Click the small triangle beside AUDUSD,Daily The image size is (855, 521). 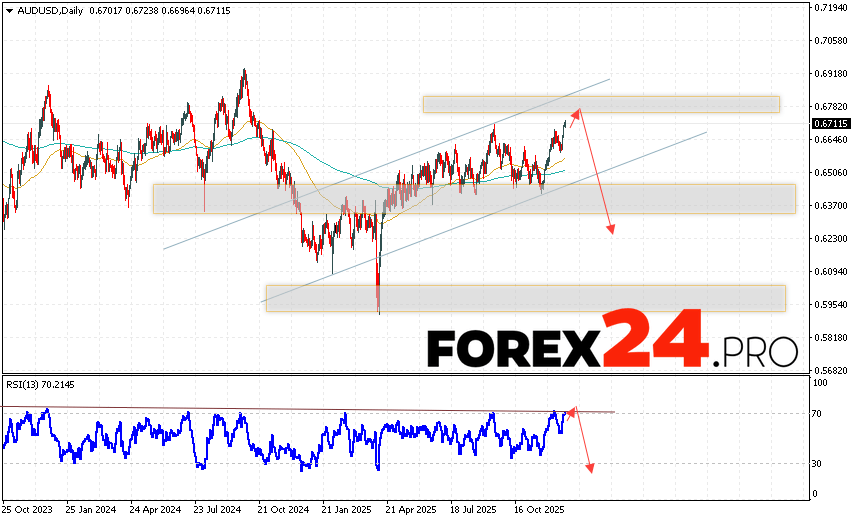click(6, 9)
